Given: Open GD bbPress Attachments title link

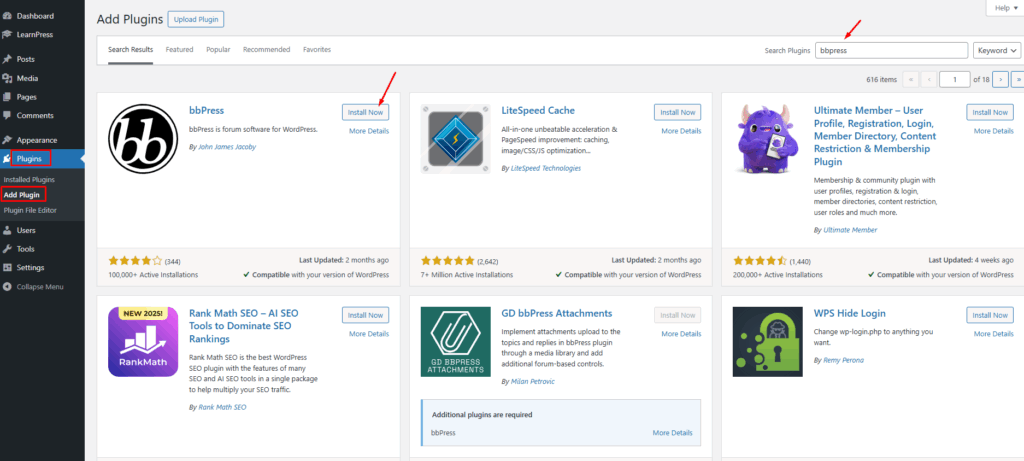Looking at the screenshot, I should [557, 313].
